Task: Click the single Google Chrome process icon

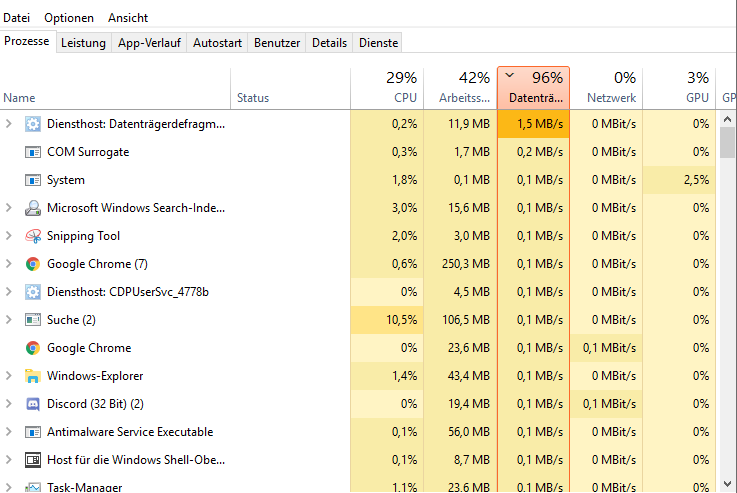Action: [x=32, y=348]
